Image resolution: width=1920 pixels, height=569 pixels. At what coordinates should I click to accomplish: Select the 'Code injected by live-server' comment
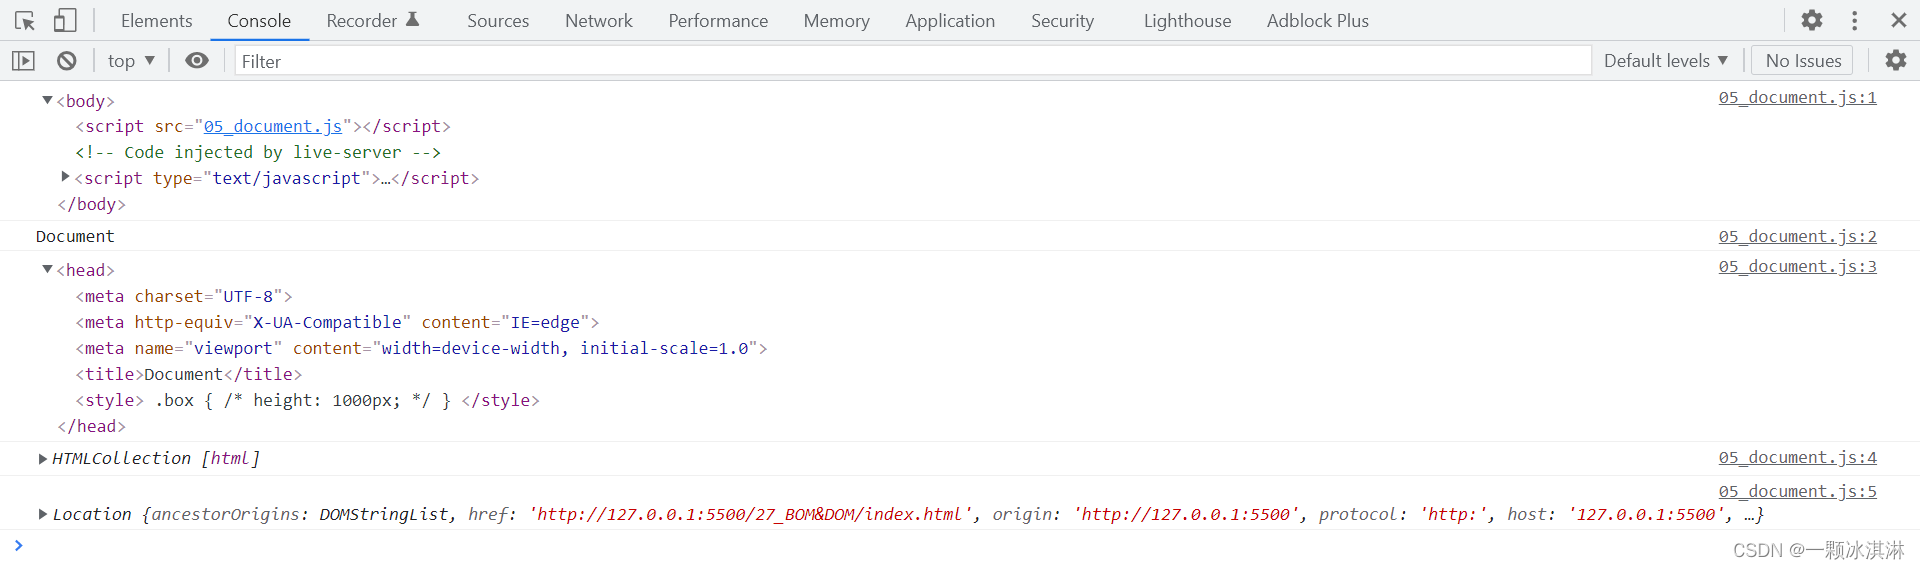258,152
